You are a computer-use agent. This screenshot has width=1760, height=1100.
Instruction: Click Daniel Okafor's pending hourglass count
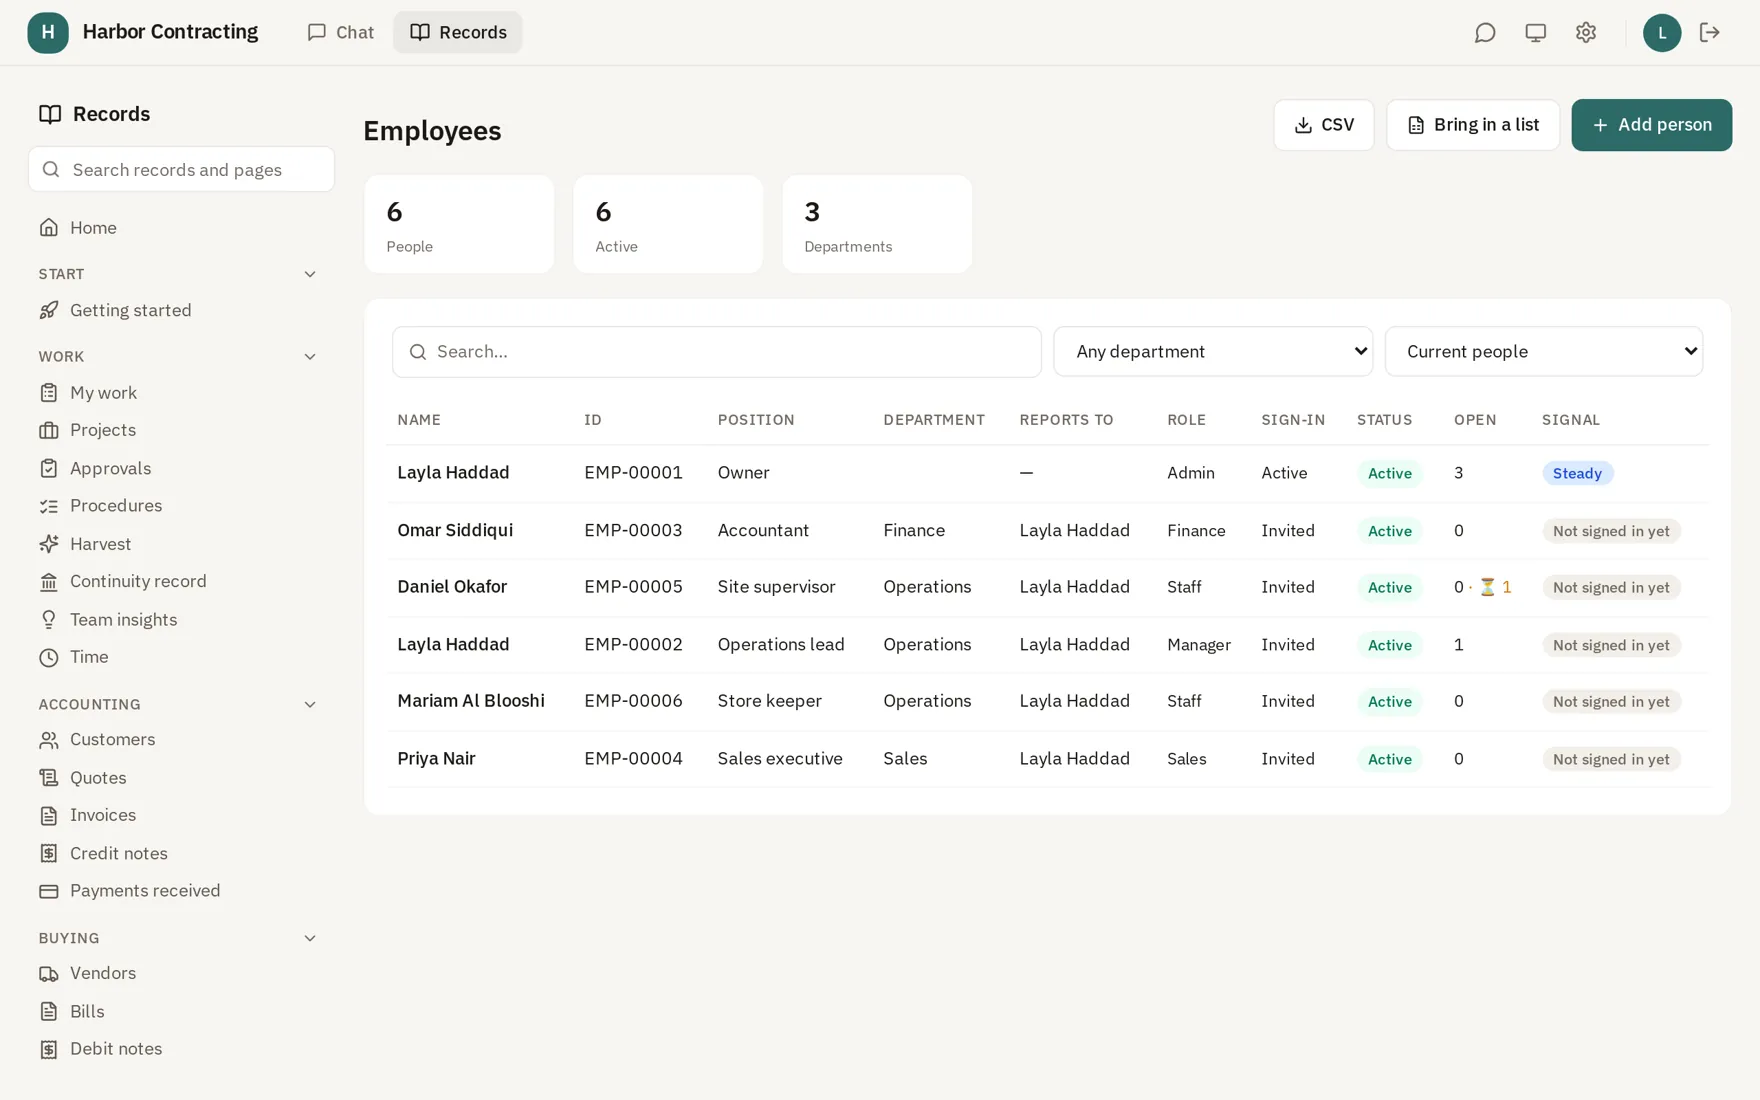point(1495,587)
